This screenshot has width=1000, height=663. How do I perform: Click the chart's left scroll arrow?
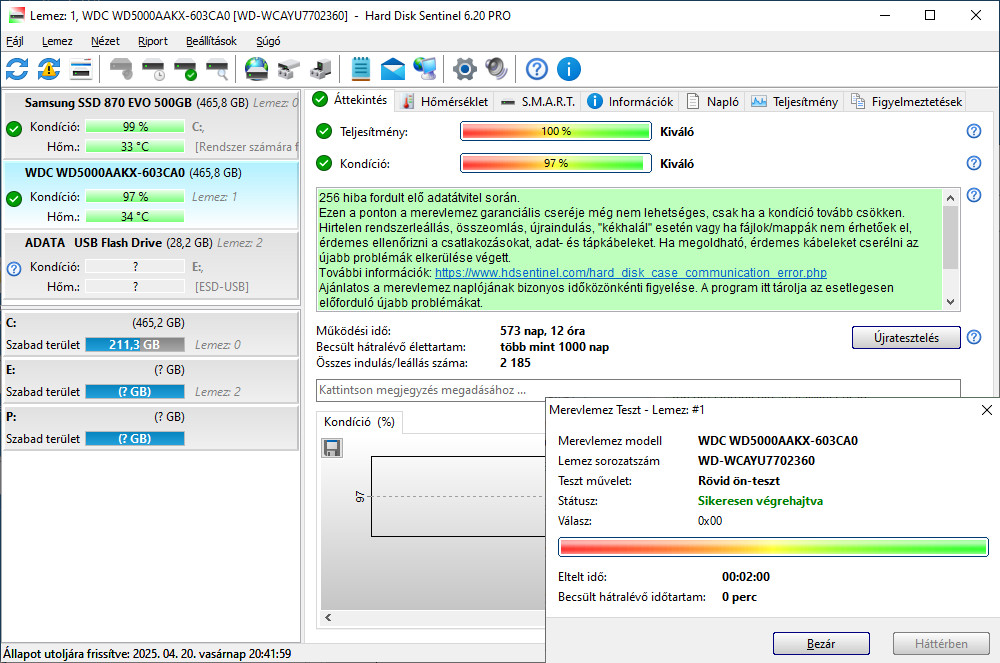click(328, 617)
